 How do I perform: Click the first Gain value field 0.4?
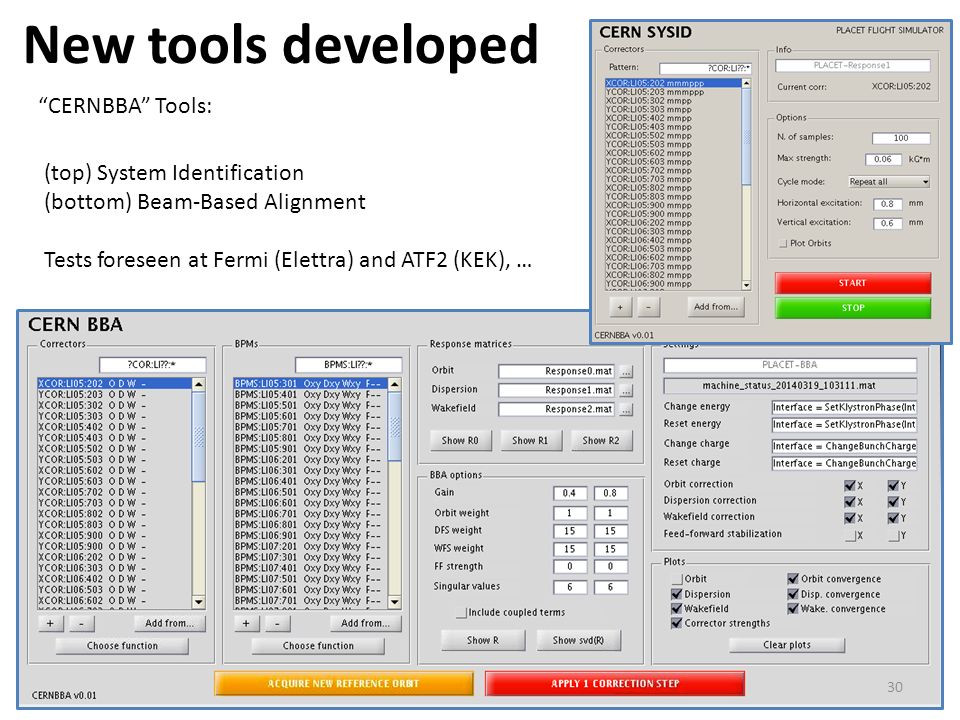(569, 493)
